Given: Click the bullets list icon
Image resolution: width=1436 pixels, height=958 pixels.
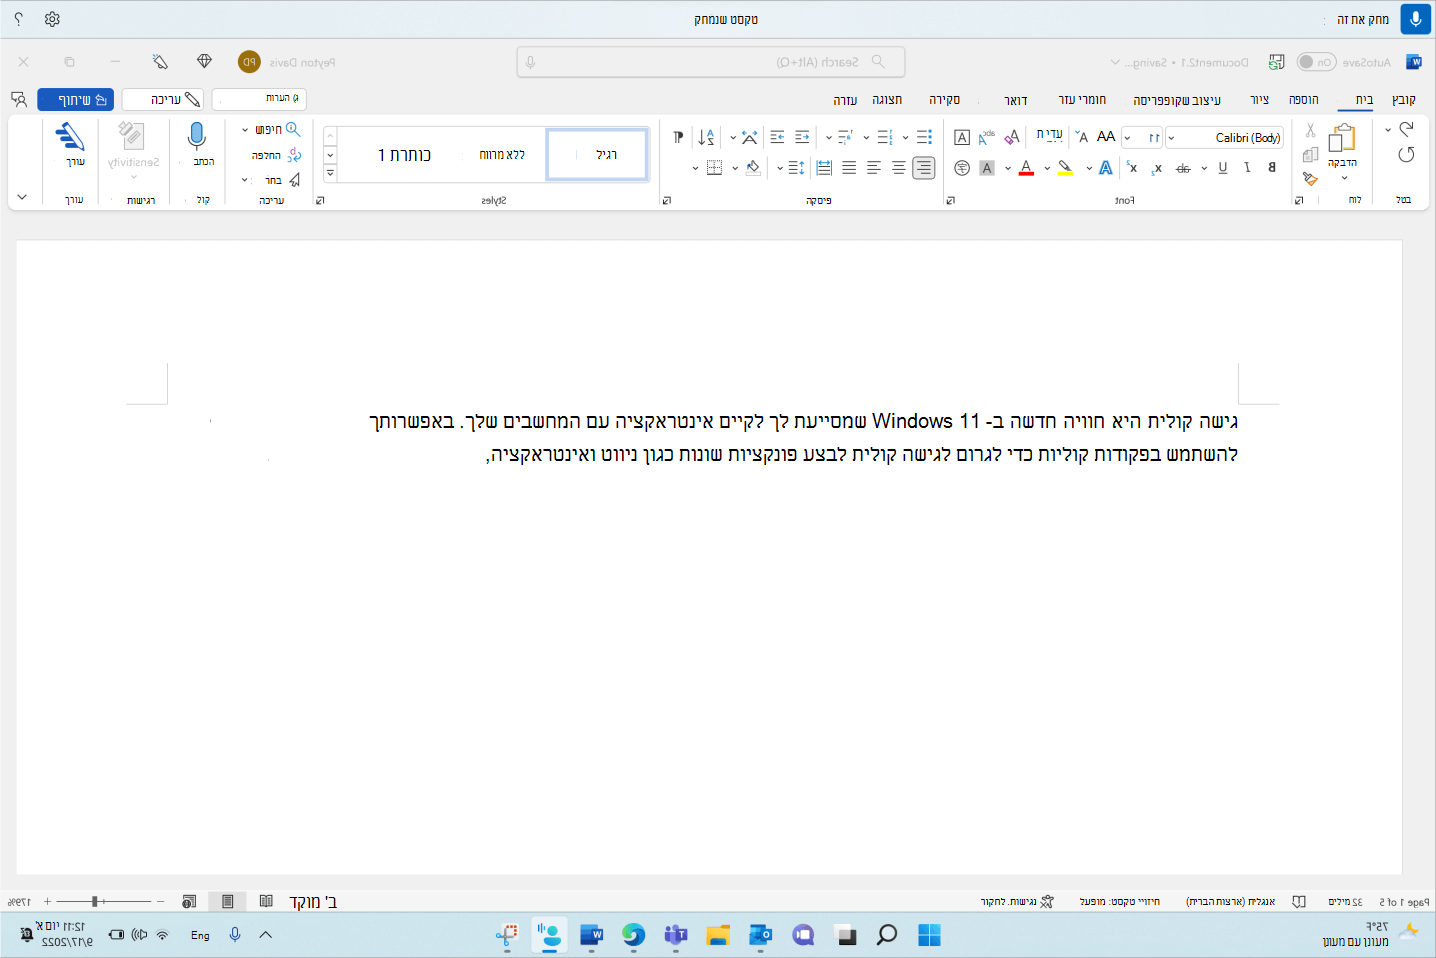Looking at the screenshot, I should (x=924, y=137).
